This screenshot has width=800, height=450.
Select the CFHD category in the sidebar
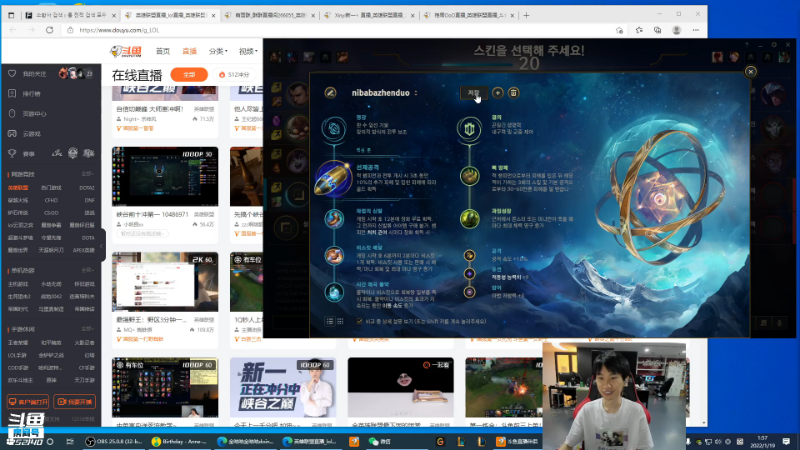[51, 200]
